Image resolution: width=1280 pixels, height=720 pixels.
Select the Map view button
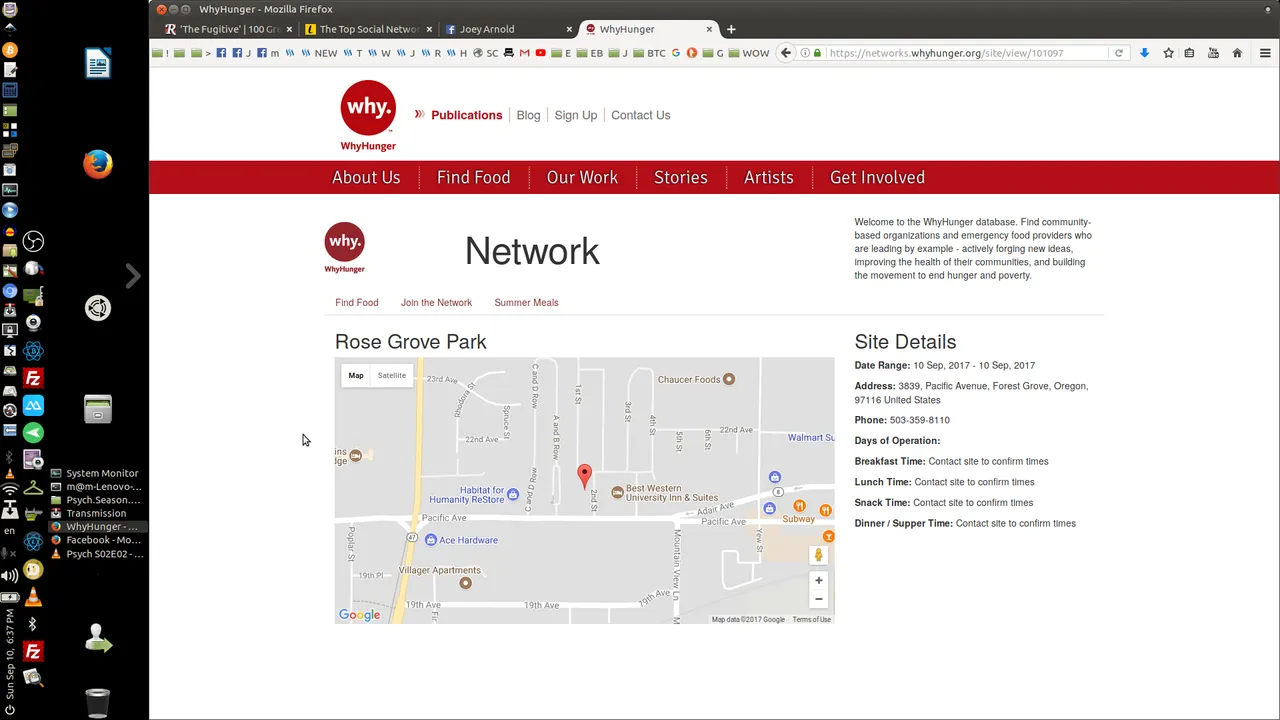[356, 375]
